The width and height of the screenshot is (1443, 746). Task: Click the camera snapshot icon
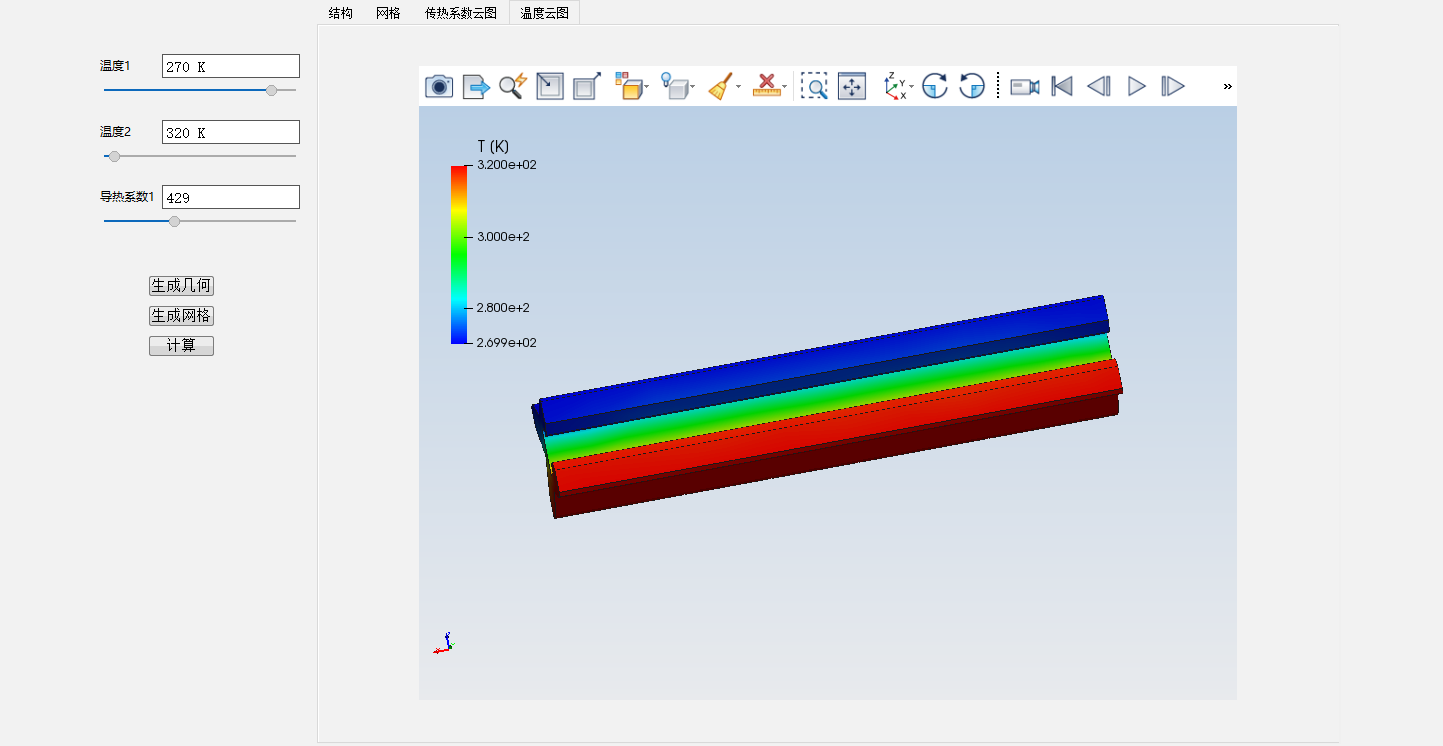coord(439,86)
